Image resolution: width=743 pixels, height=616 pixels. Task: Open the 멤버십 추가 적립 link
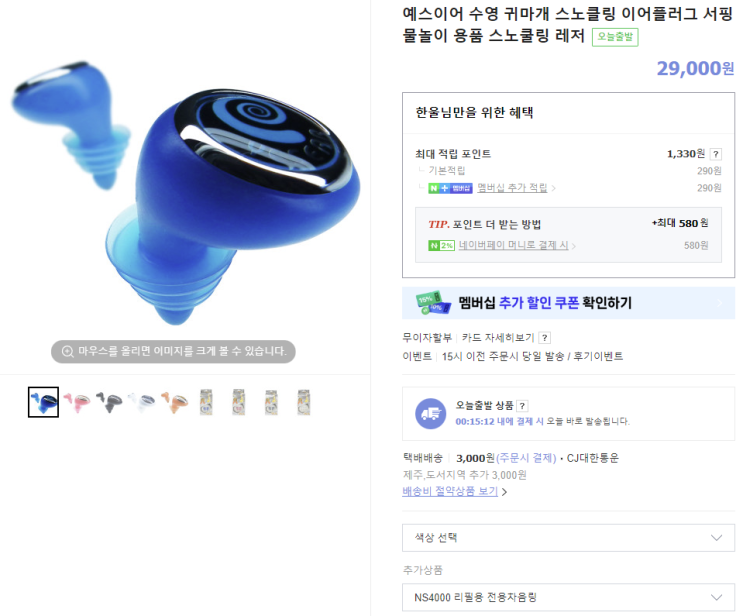[512, 188]
